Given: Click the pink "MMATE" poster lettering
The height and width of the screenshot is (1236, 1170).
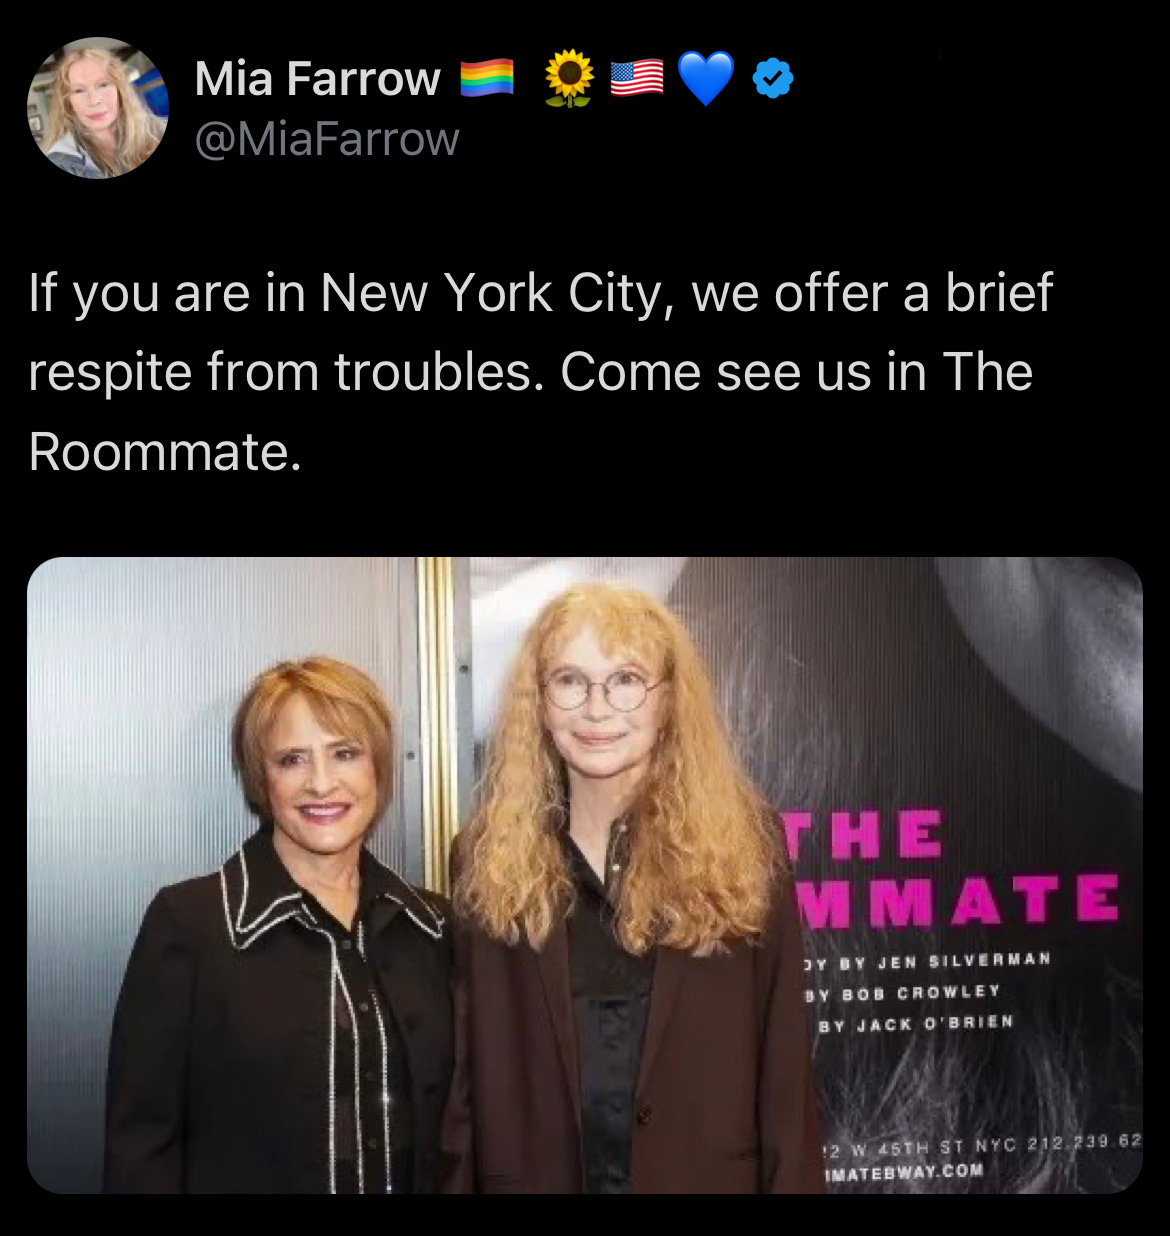Looking at the screenshot, I should (x=958, y=899).
